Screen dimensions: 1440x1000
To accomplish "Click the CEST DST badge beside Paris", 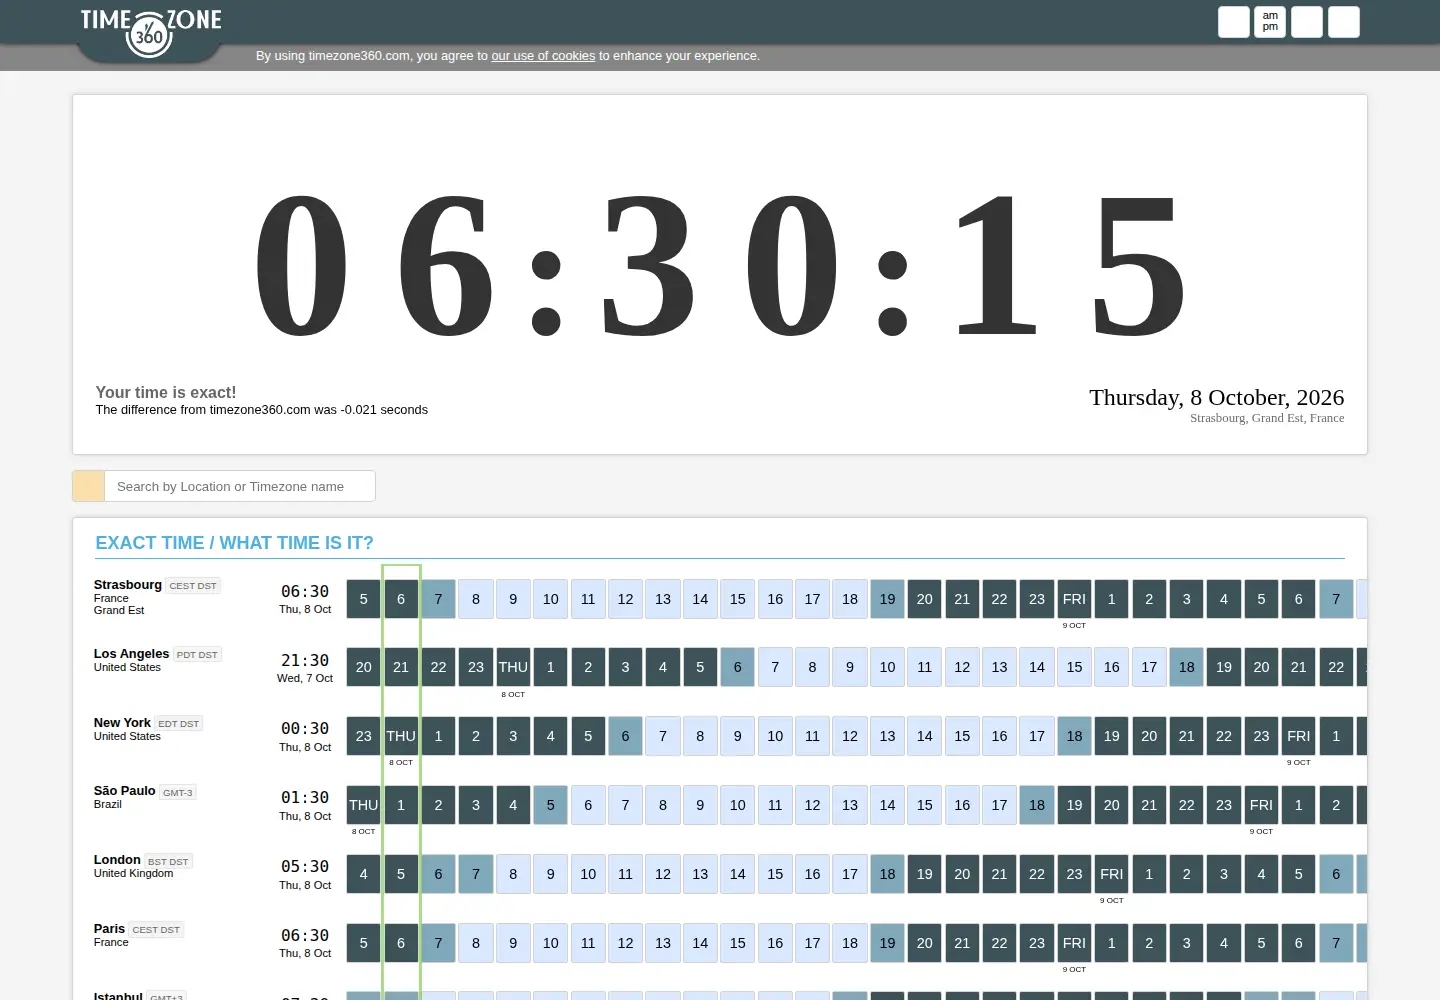I will click(x=156, y=930).
